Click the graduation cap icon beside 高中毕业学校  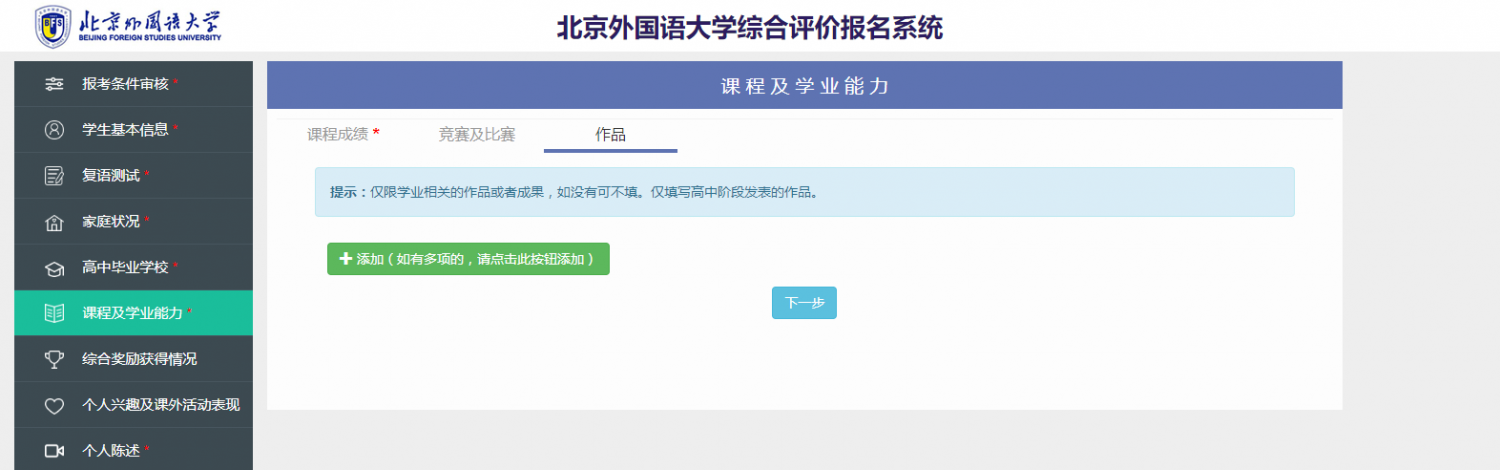[55, 268]
